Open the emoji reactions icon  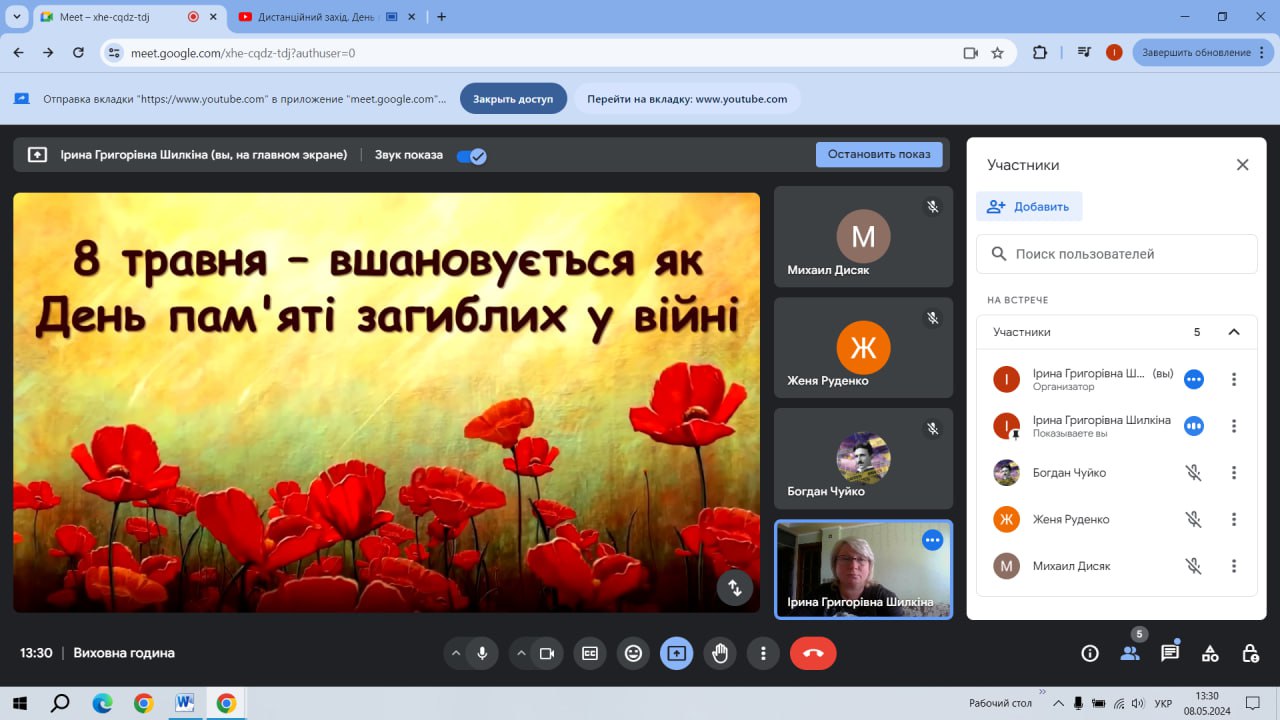pos(633,653)
